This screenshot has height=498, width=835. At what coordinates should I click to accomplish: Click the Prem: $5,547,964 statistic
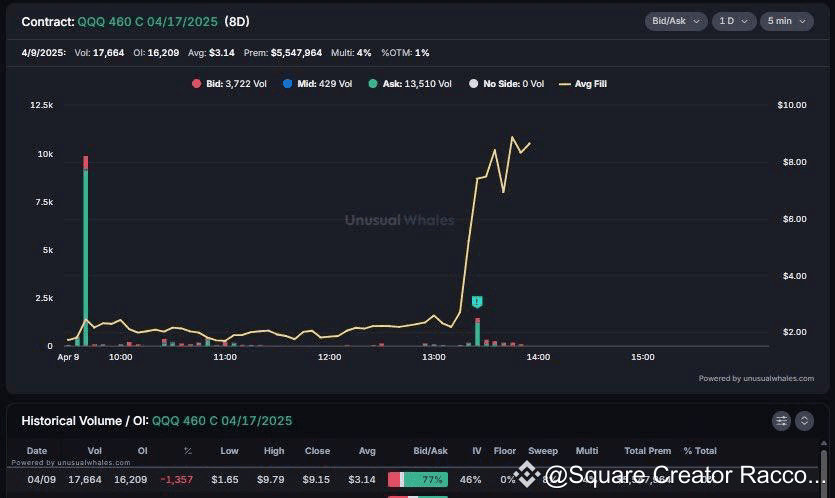[283, 53]
